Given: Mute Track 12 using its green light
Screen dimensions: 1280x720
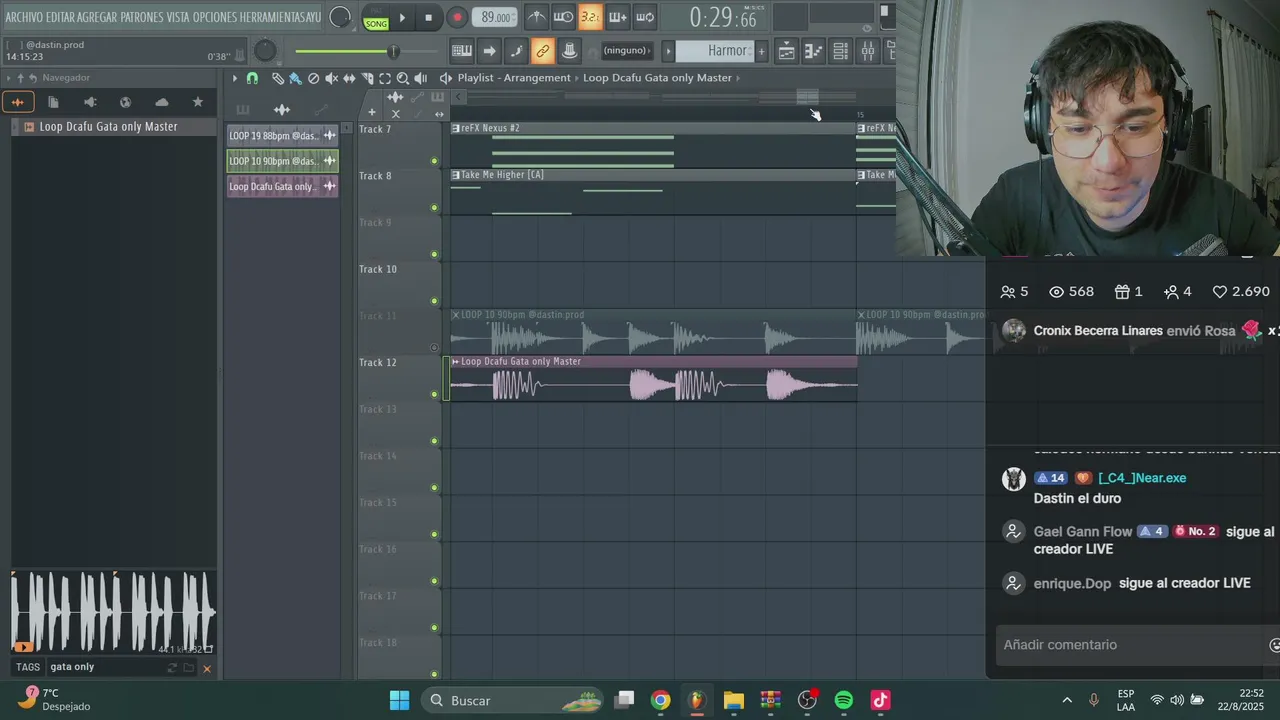Looking at the screenshot, I should pyautogui.click(x=434, y=394).
